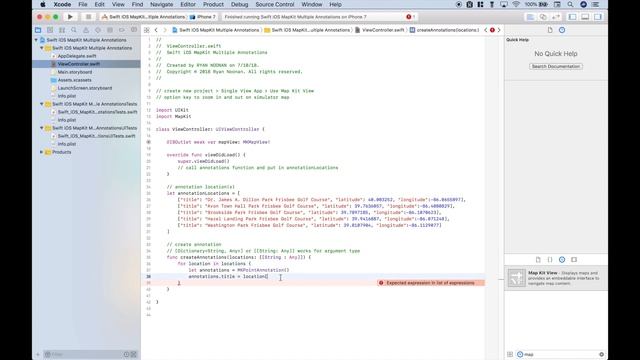Image resolution: width=640 pixels, height=360 pixels.
Task: Click the error icon on line 39
Action: 381,283
